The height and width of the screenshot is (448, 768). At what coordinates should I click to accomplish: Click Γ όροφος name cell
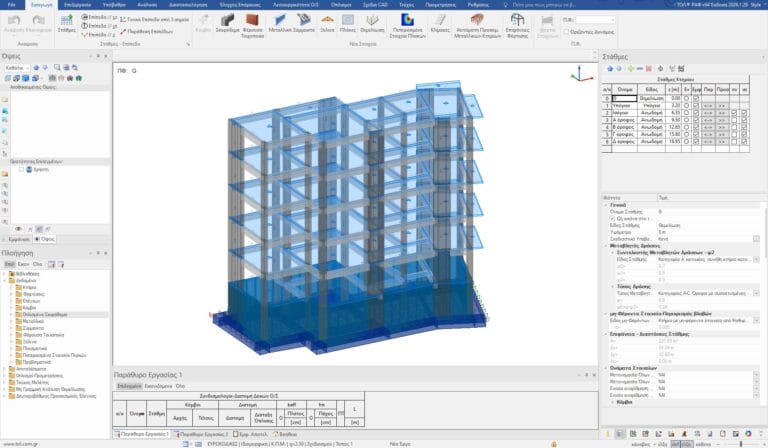[624, 134]
